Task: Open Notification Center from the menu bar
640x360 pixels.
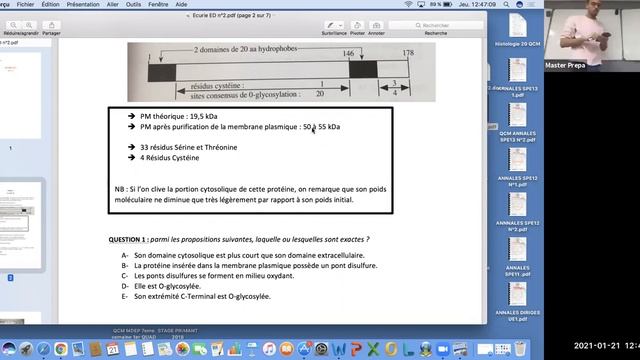Action: [x=532, y=4]
